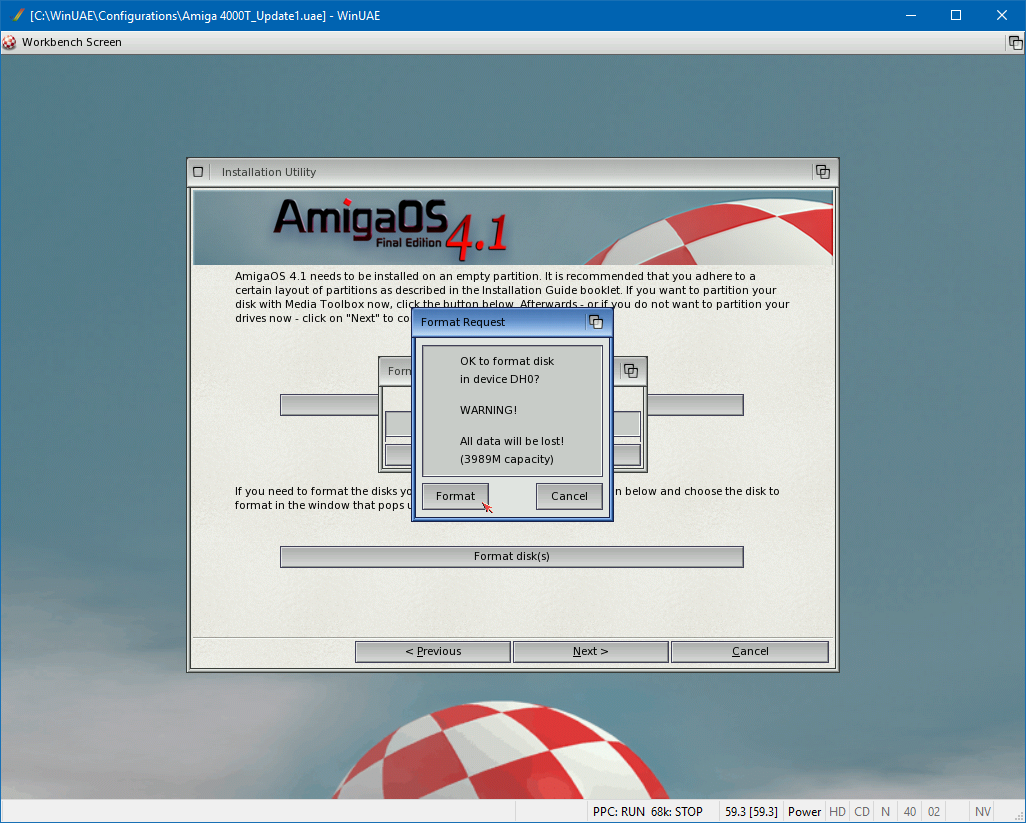The height and width of the screenshot is (823, 1026).
Task: Click depth gadget of the window behind dialog
Action: pos(630,371)
